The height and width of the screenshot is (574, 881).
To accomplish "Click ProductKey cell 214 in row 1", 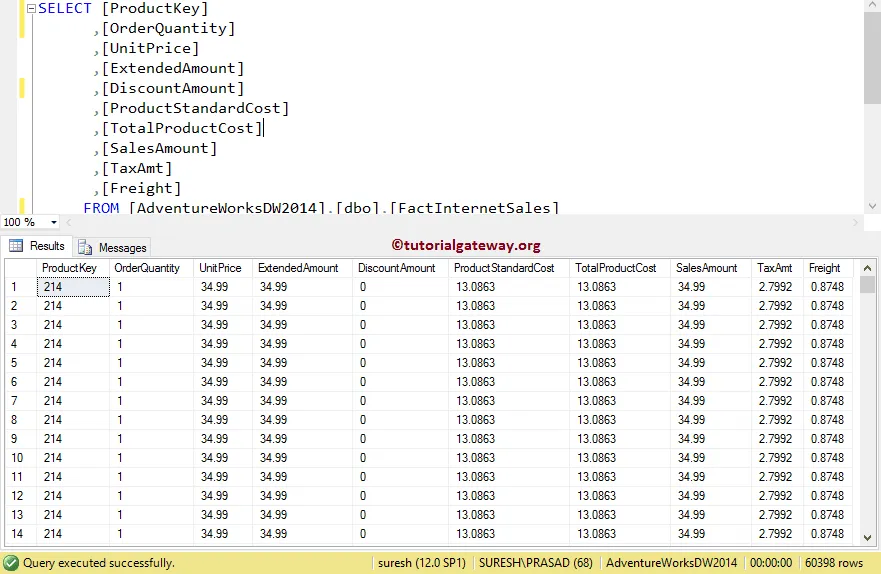I will point(73,287).
